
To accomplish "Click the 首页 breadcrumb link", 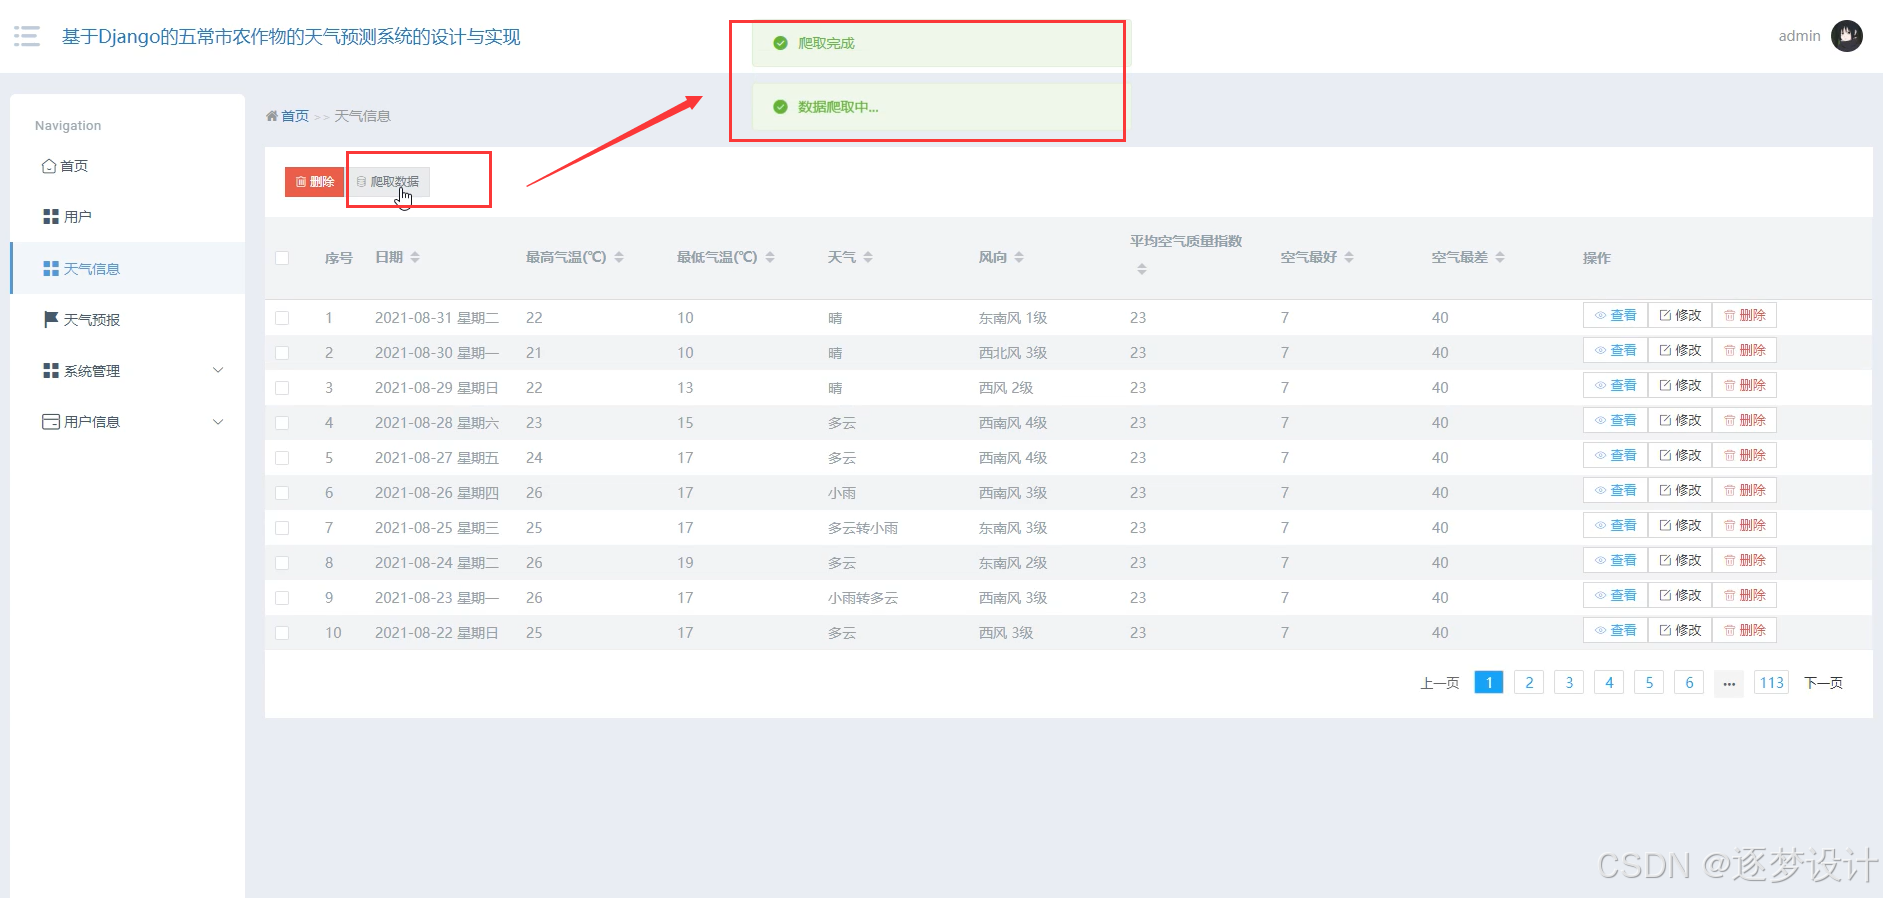I will [x=295, y=116].
